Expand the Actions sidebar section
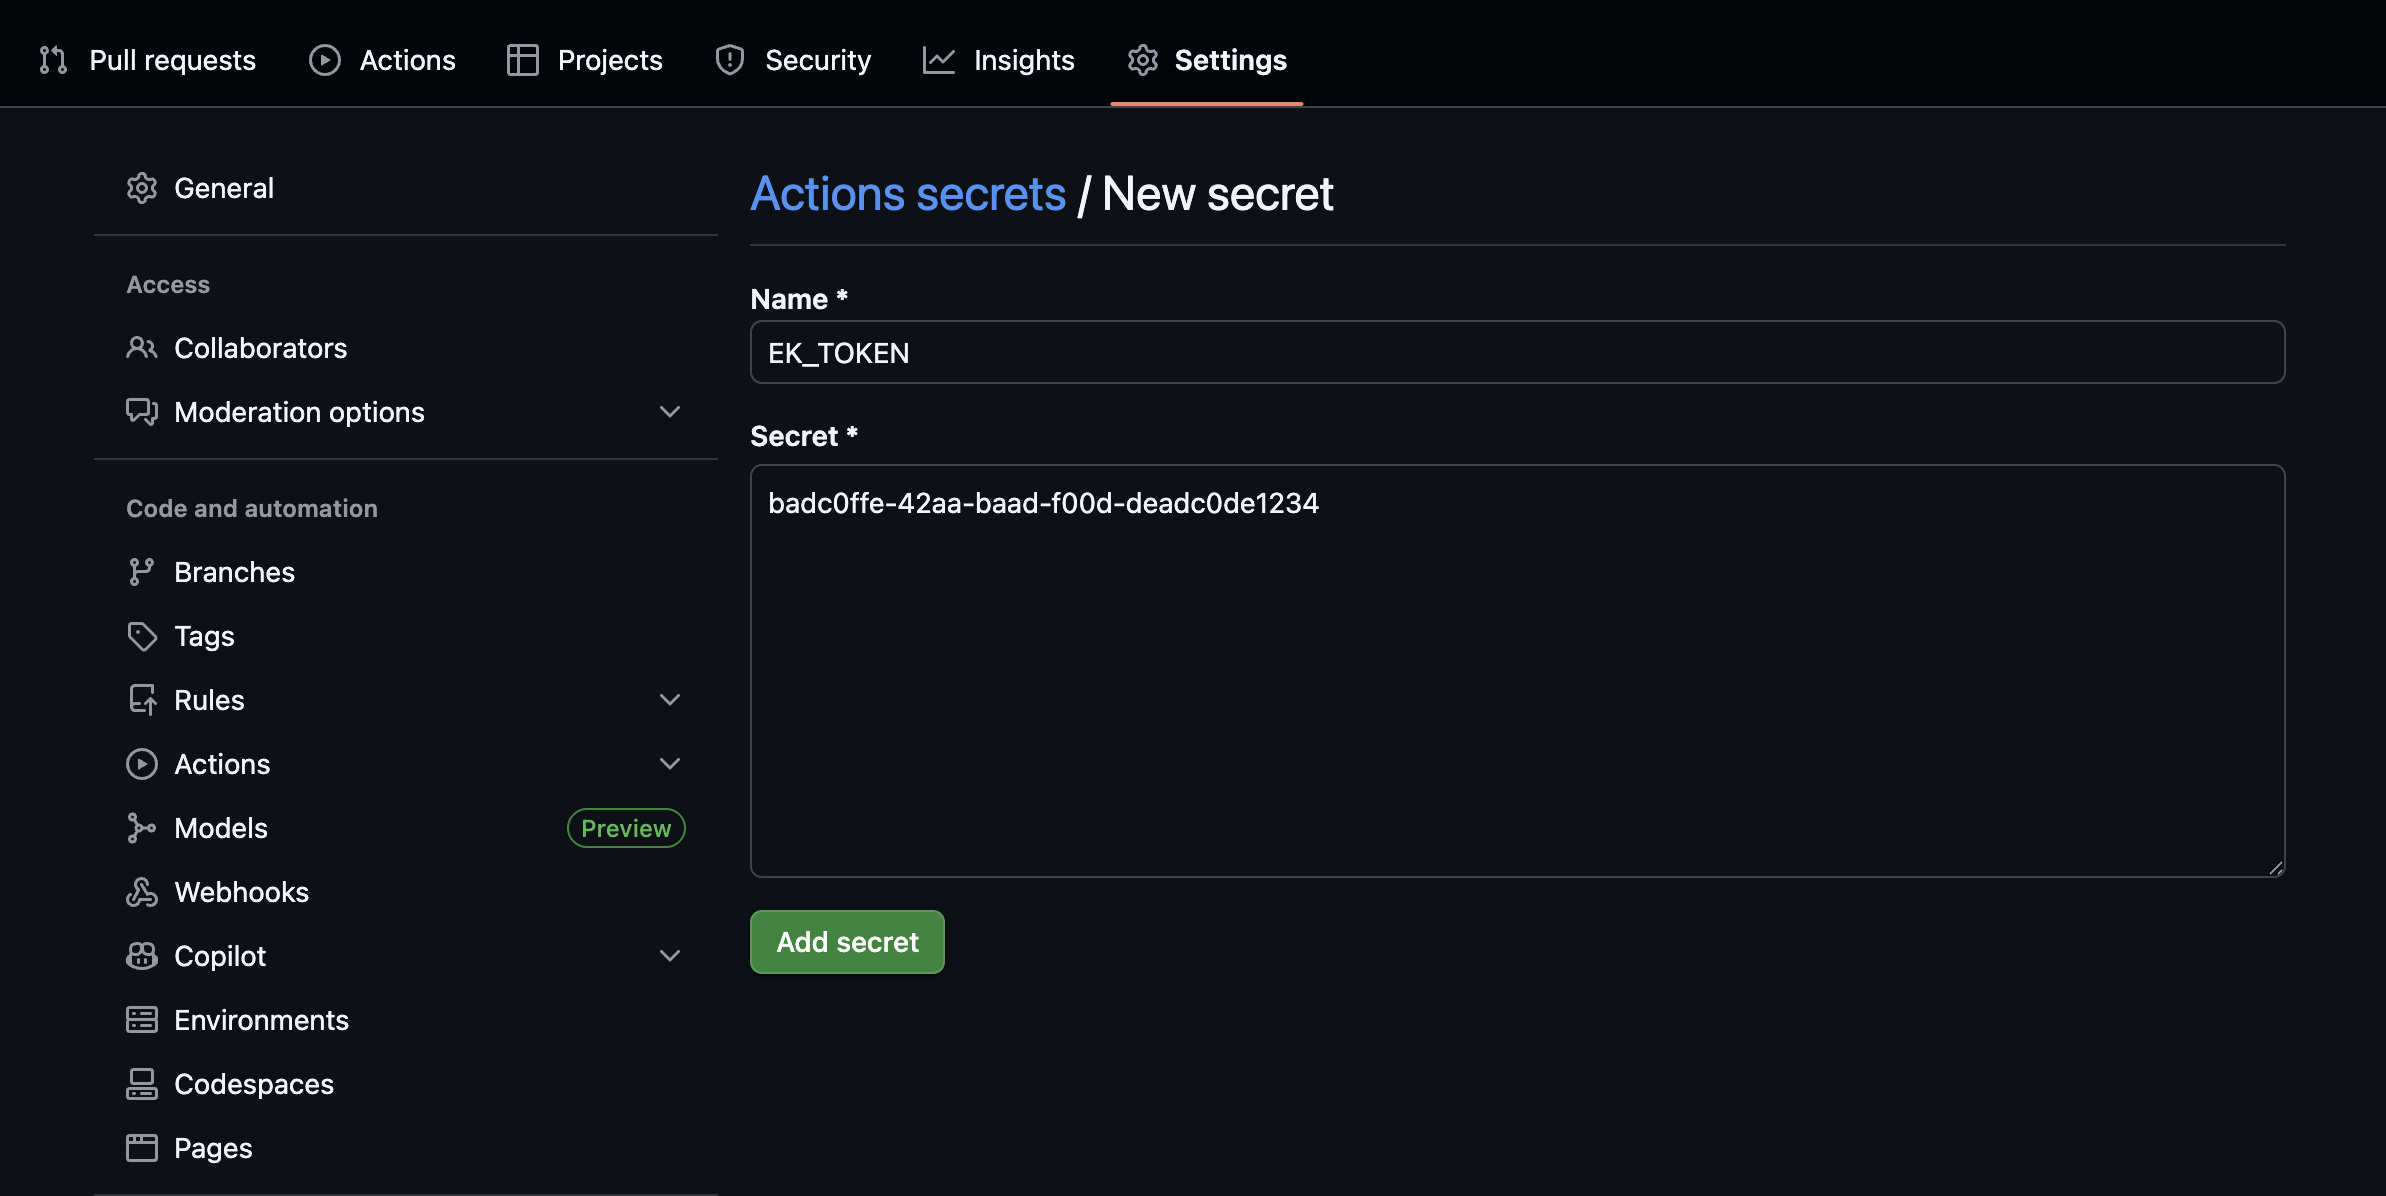Image resolution: width=2386 pixels, height=1196 pixels. click(x=669, y=763)
